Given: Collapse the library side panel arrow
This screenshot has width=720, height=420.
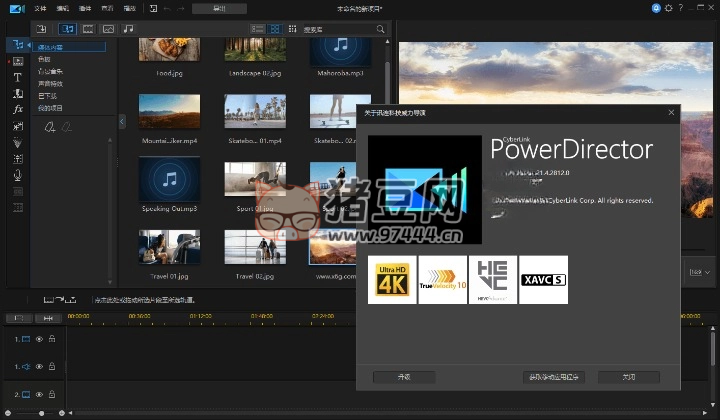Looking at the screenshot, I should (x=122, y=122).
